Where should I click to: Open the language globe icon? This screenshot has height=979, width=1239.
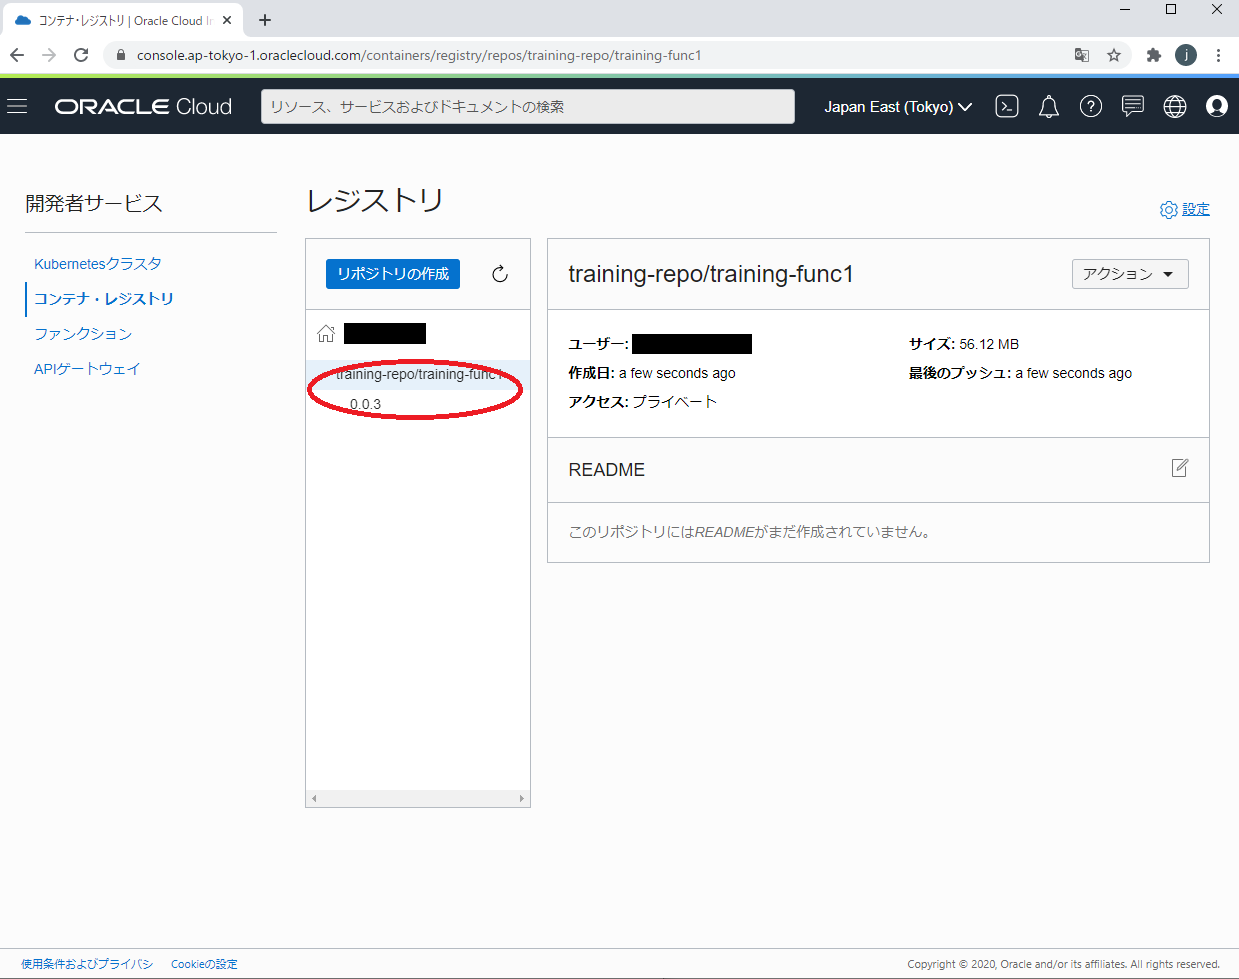(x=1175, y=106)
